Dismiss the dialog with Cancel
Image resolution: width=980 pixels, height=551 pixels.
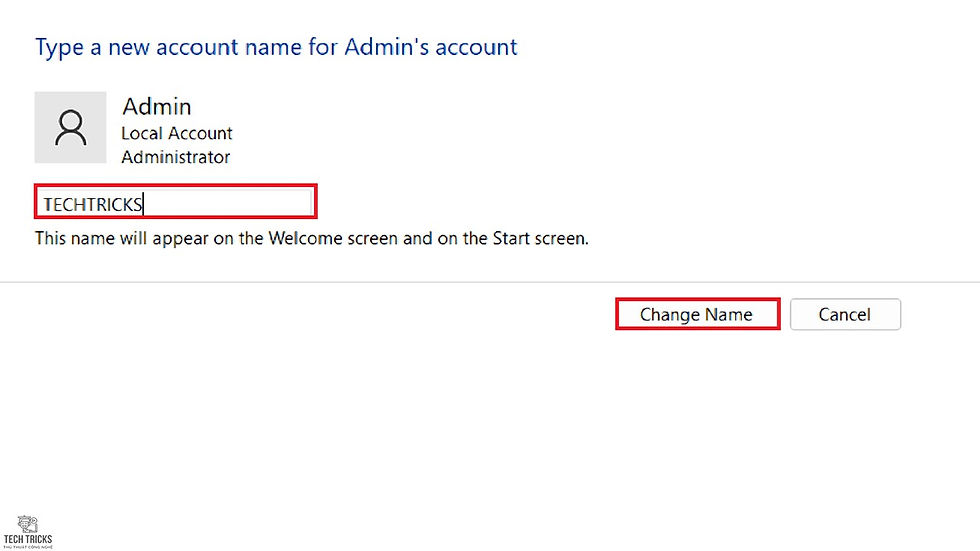(845, 314)
